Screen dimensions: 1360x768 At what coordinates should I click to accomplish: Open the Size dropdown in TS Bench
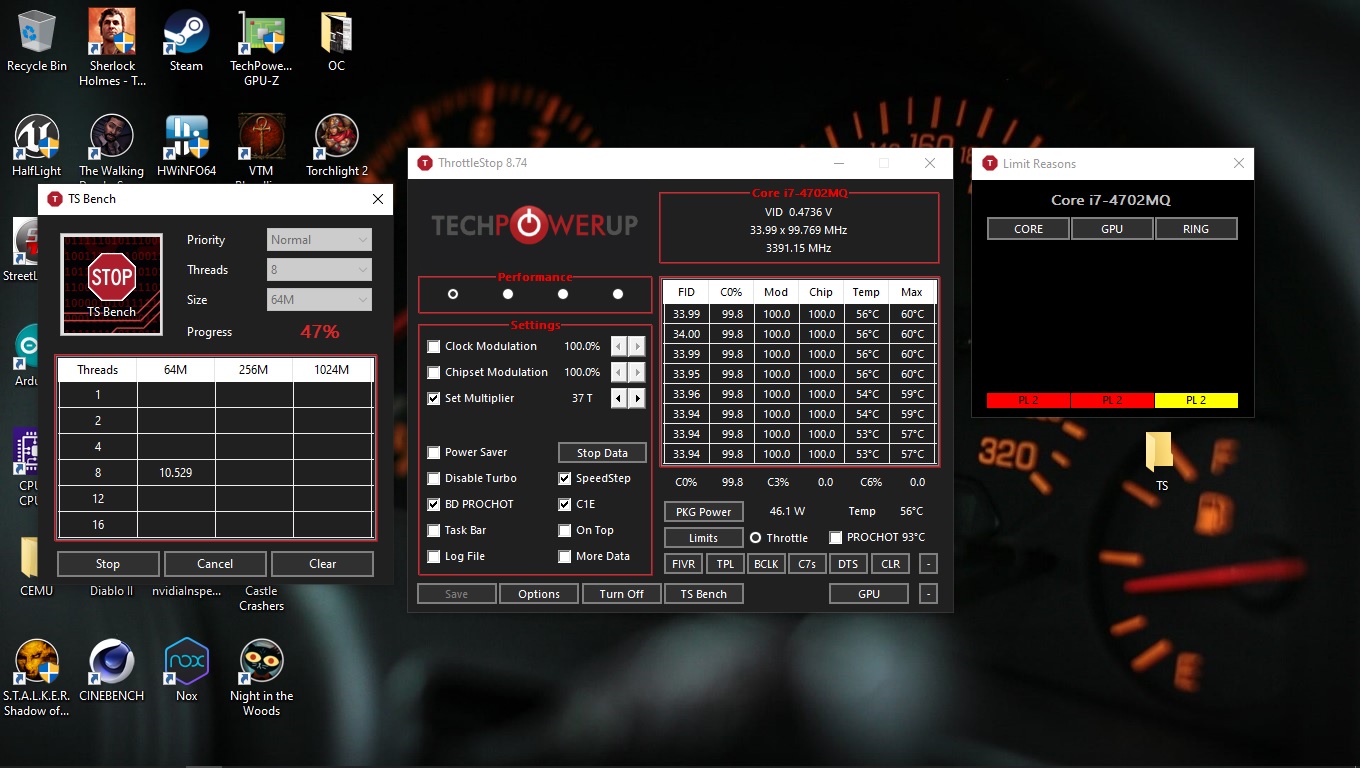pos(320,300)
